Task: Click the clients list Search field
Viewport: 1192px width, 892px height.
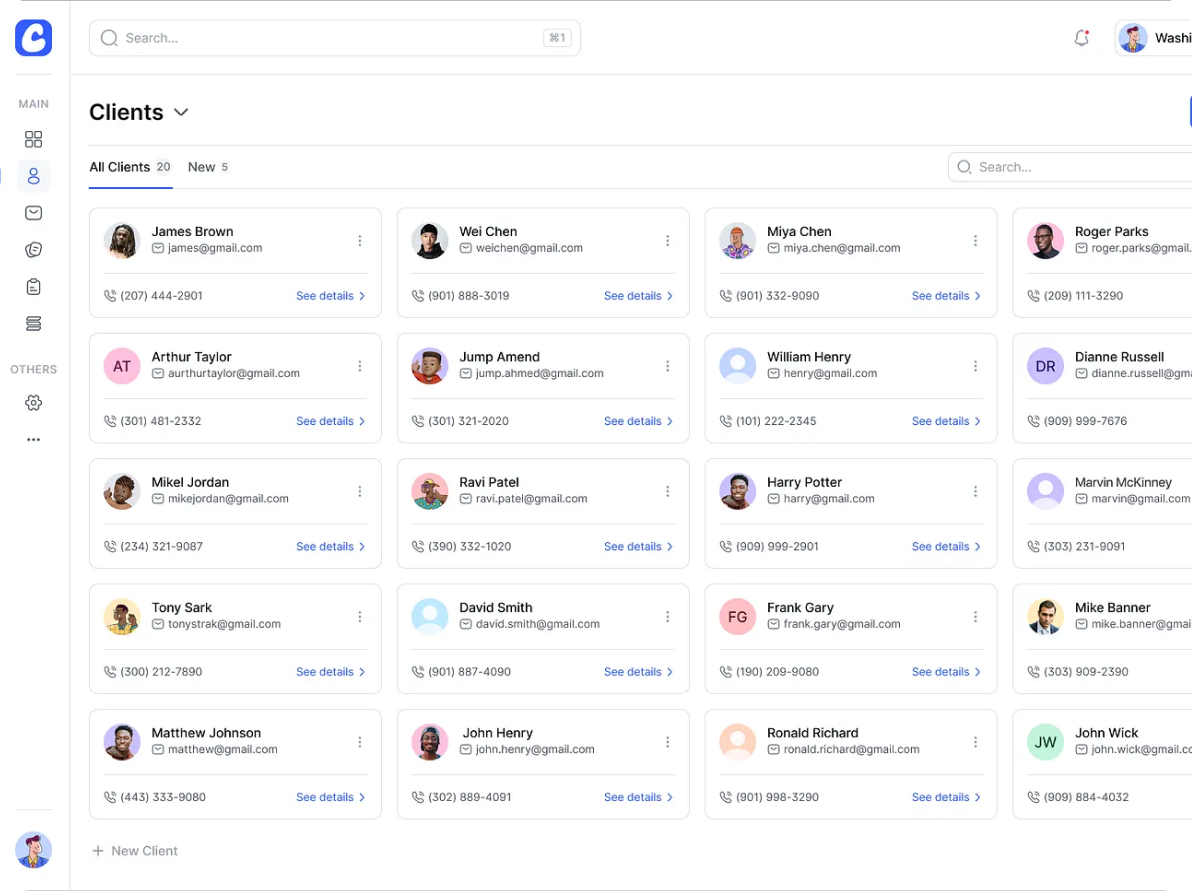Action: click(x=1070, y=167)
